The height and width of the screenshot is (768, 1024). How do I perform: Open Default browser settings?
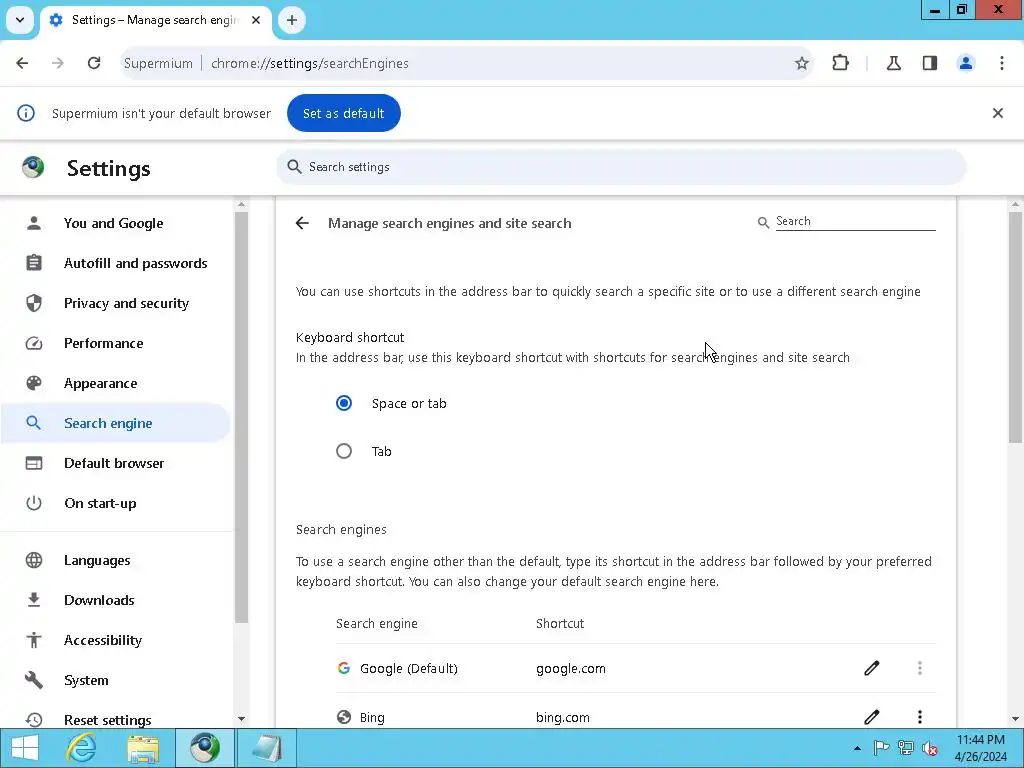pos(116,463)
